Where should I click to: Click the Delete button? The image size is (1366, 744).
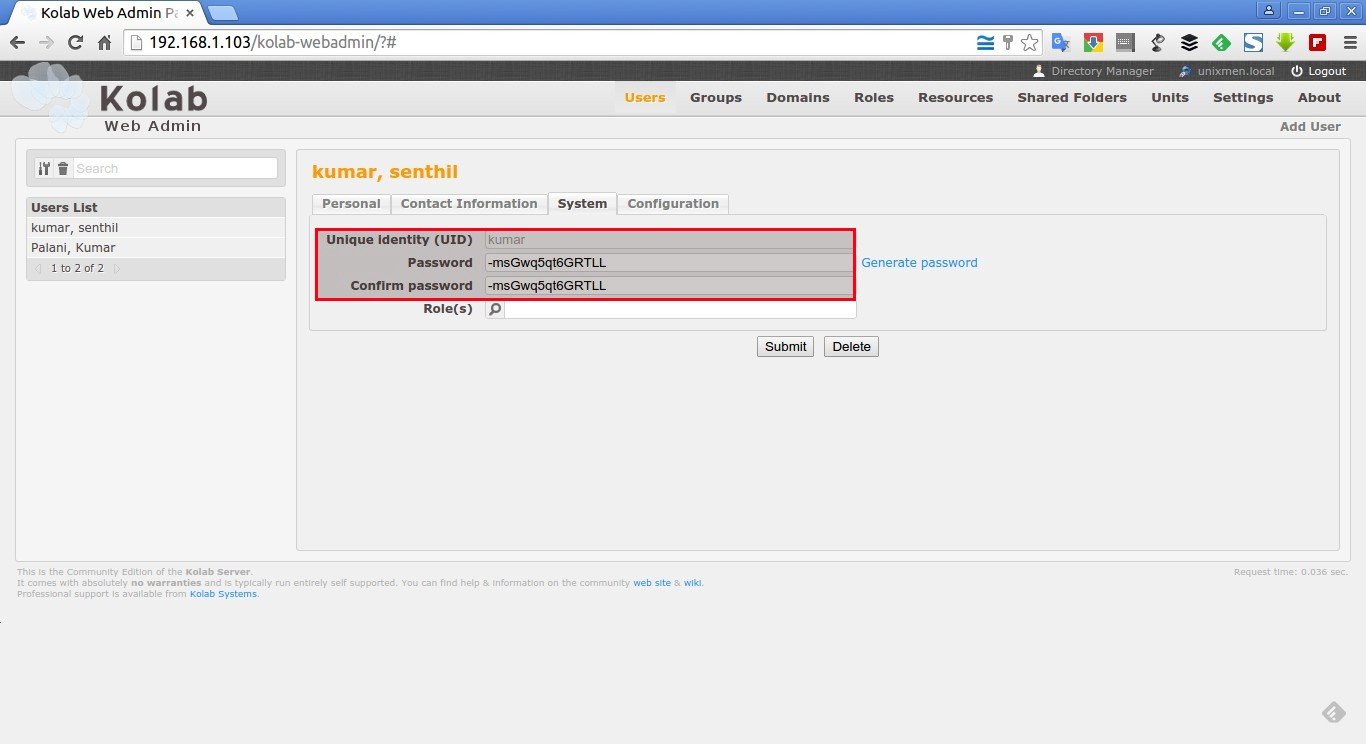click(851, 346)
